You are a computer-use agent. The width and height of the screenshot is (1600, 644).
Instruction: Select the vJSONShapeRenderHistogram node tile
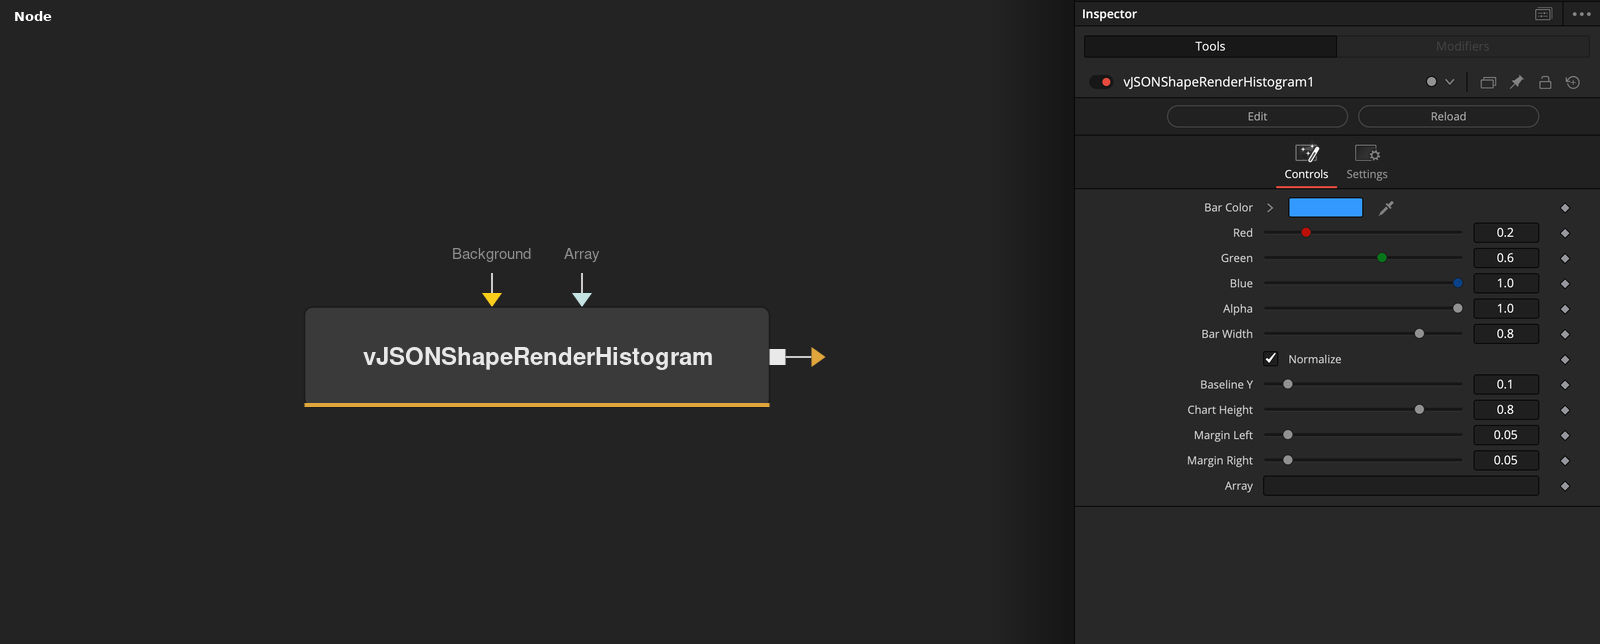point(537,357)
